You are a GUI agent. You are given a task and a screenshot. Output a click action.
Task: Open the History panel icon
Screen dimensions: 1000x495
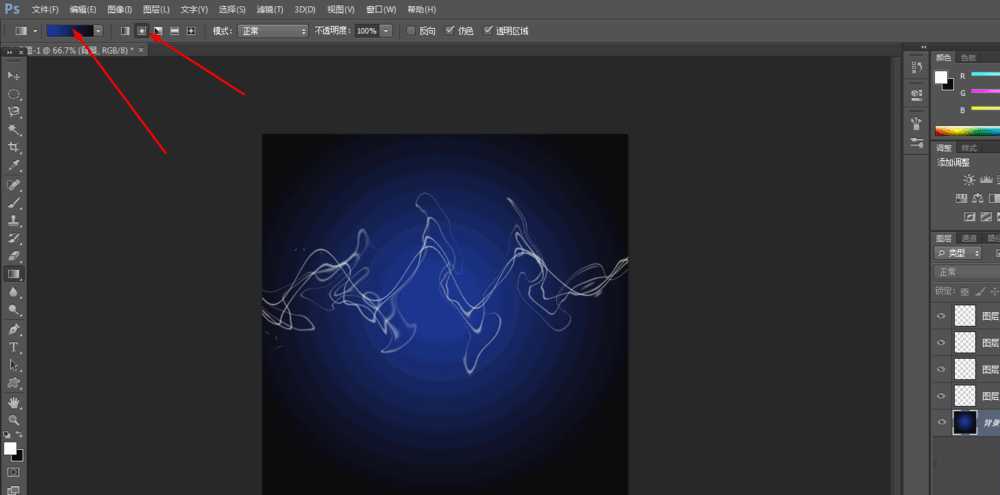[x=917, y=68]
